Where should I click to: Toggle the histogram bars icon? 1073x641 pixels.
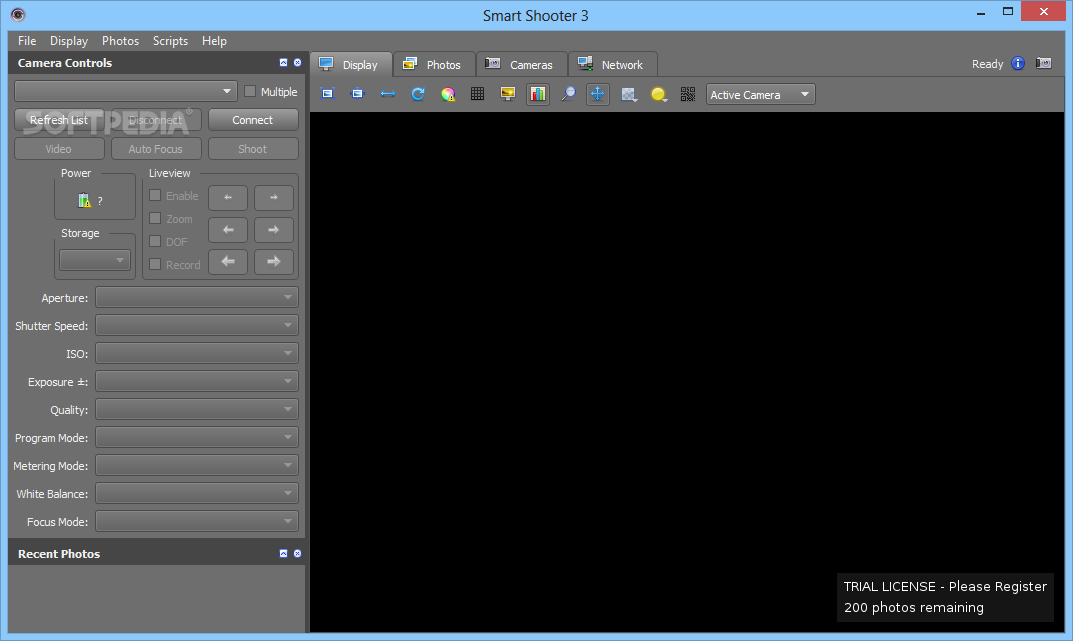[x=538, y=94]
